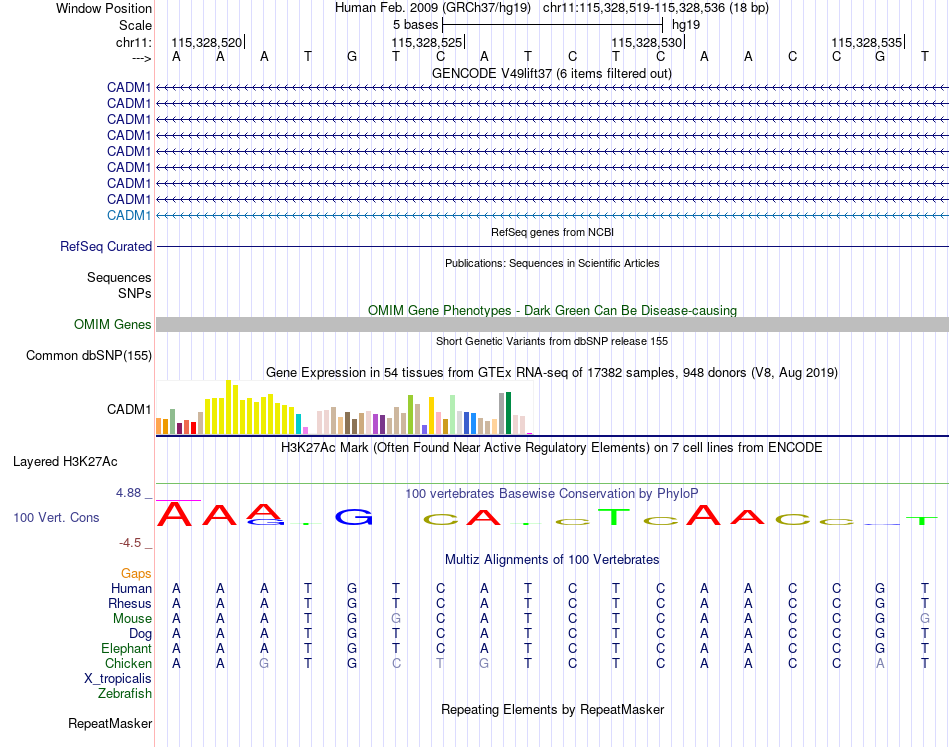Open 'Short Genetic Variants from dbSNP release 155'
The image size is (950, 747).
(x=552, y=341)
